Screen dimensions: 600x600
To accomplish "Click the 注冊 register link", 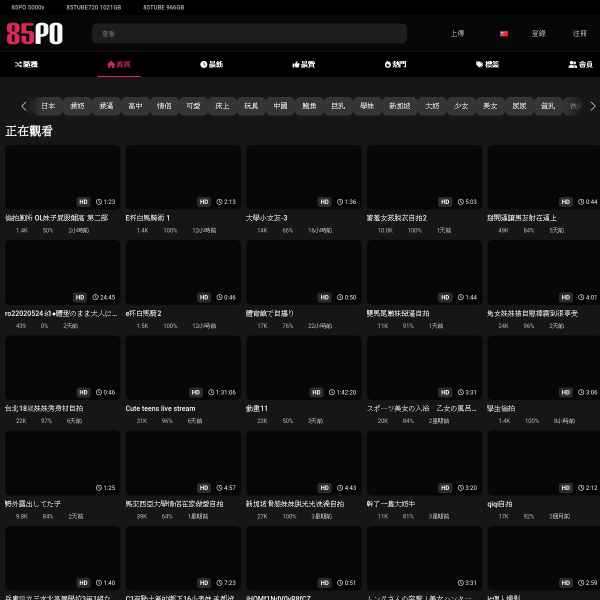I will pos(580,34).
